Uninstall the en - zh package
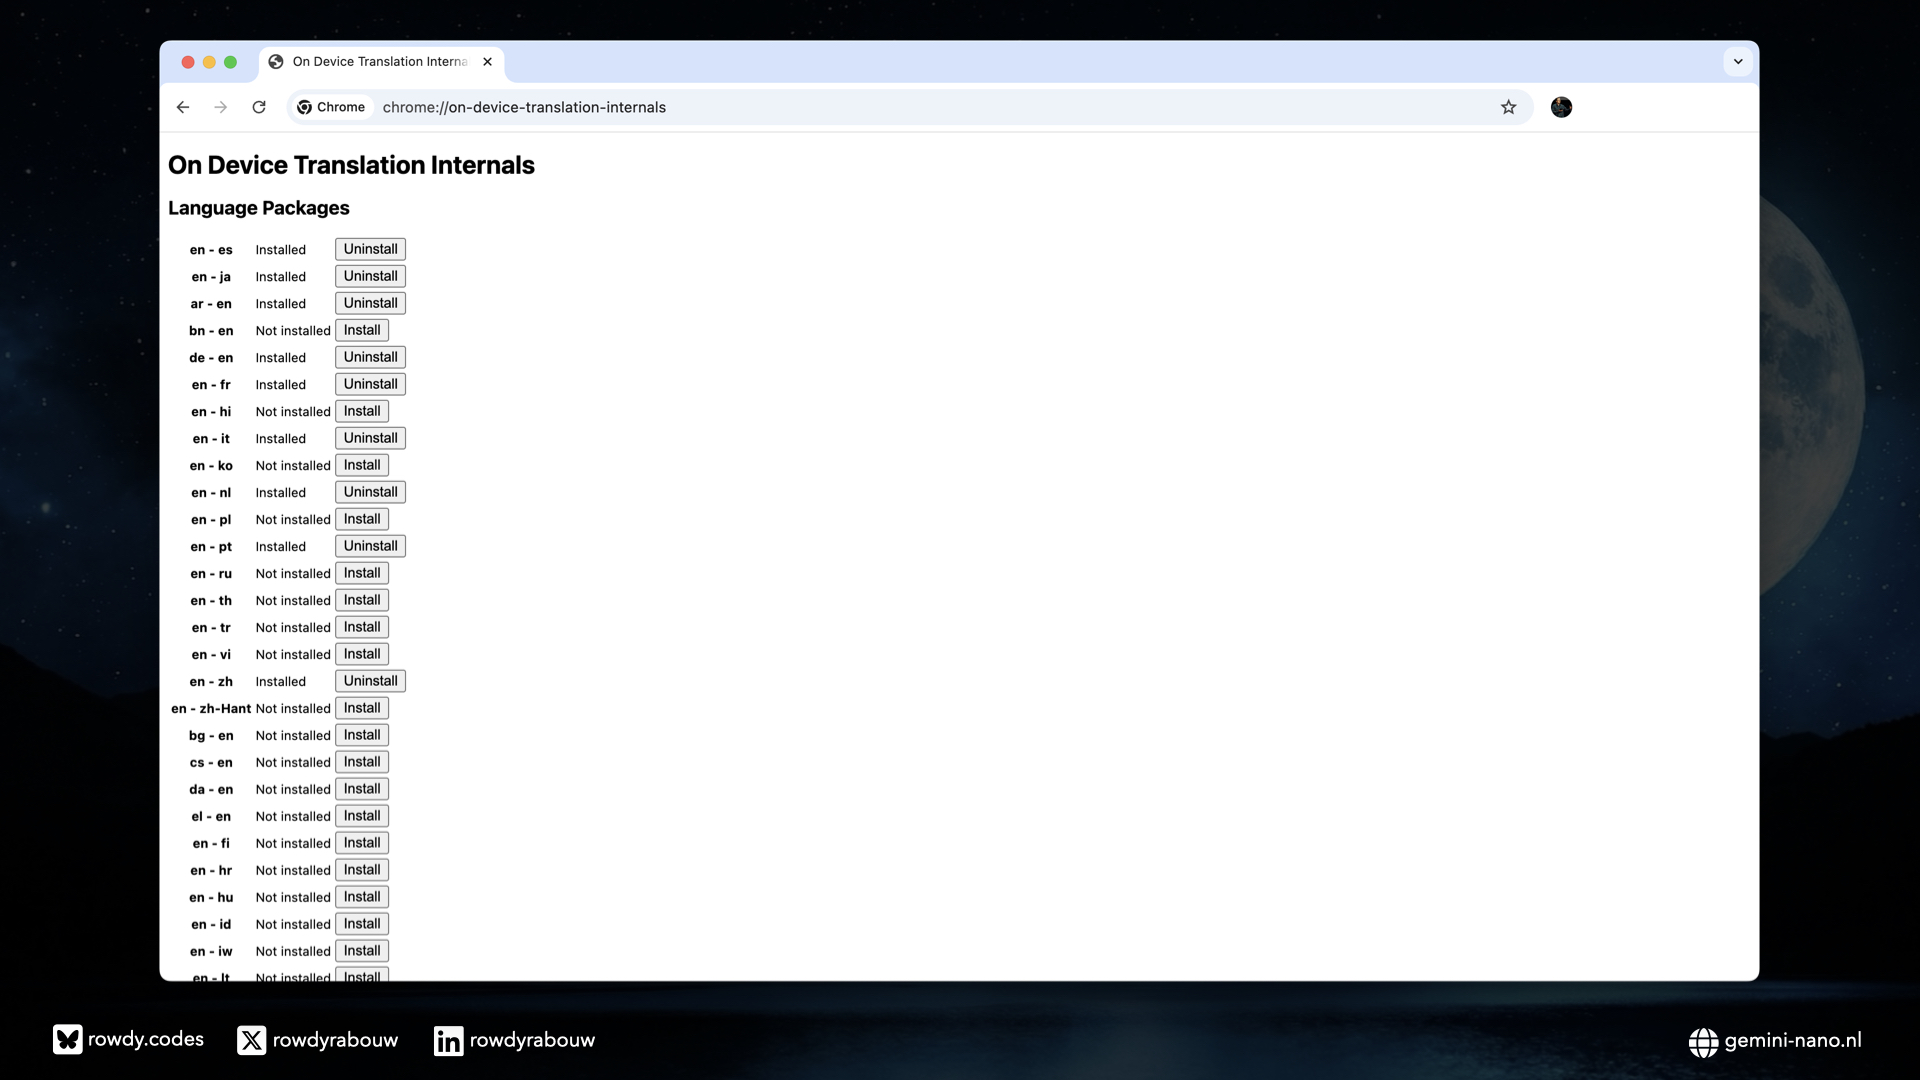Screen dimensions: 1920x1080 click(370, 681)
